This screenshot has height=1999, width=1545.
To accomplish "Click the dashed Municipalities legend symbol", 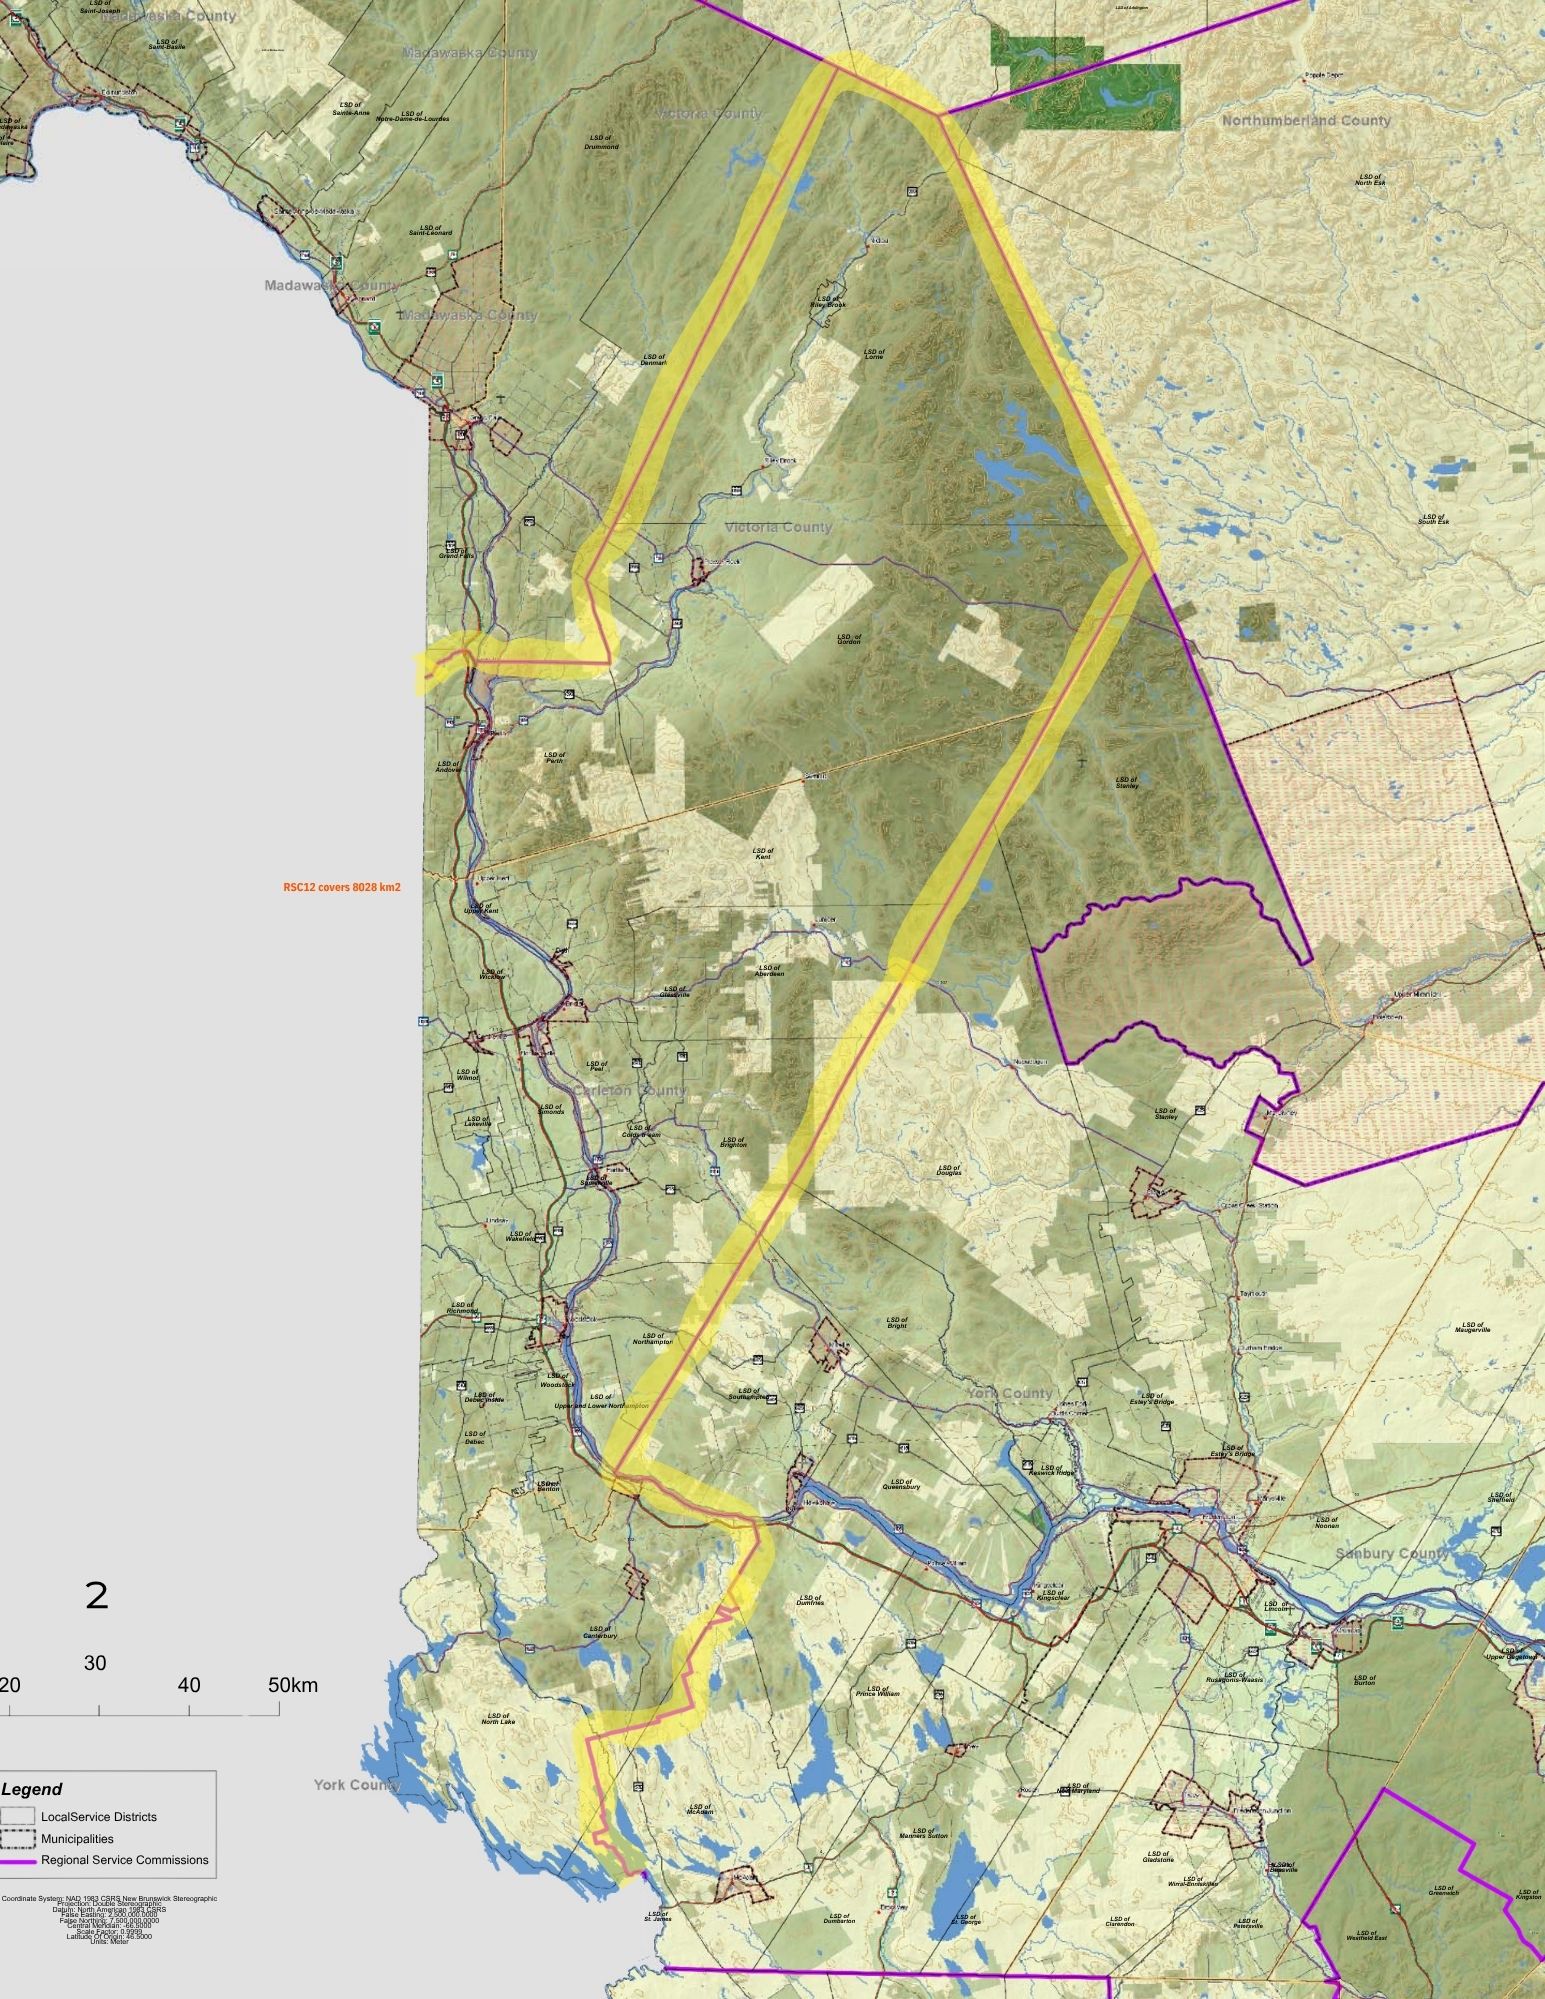I will tap(17, 1838).
